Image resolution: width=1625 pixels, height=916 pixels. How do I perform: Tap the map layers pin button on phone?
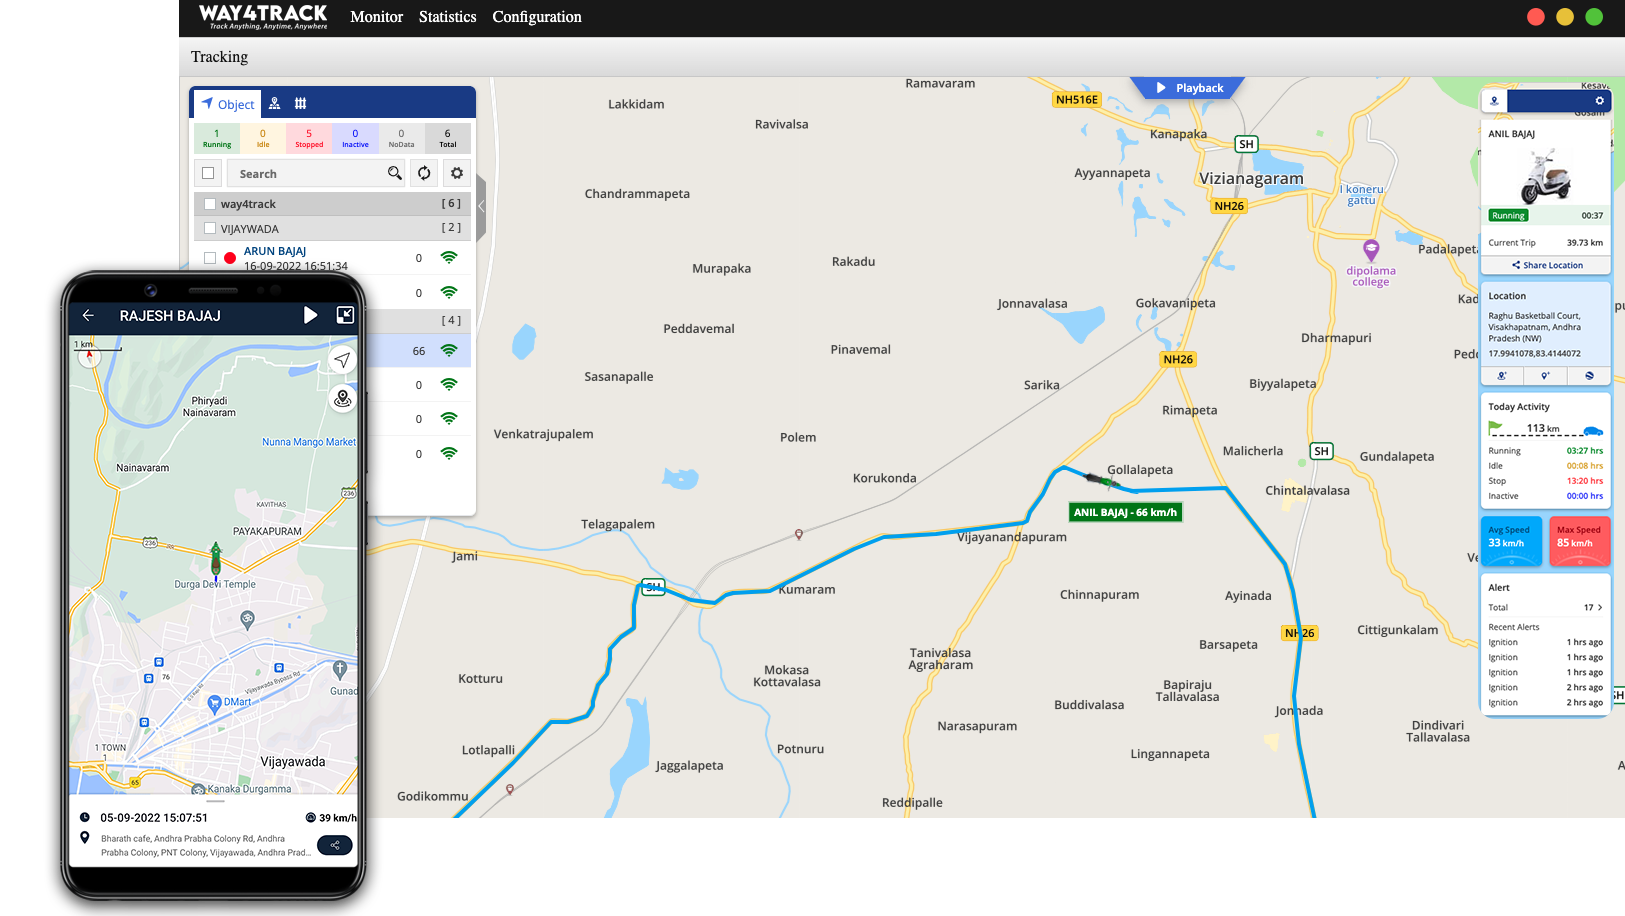point(343,399)
